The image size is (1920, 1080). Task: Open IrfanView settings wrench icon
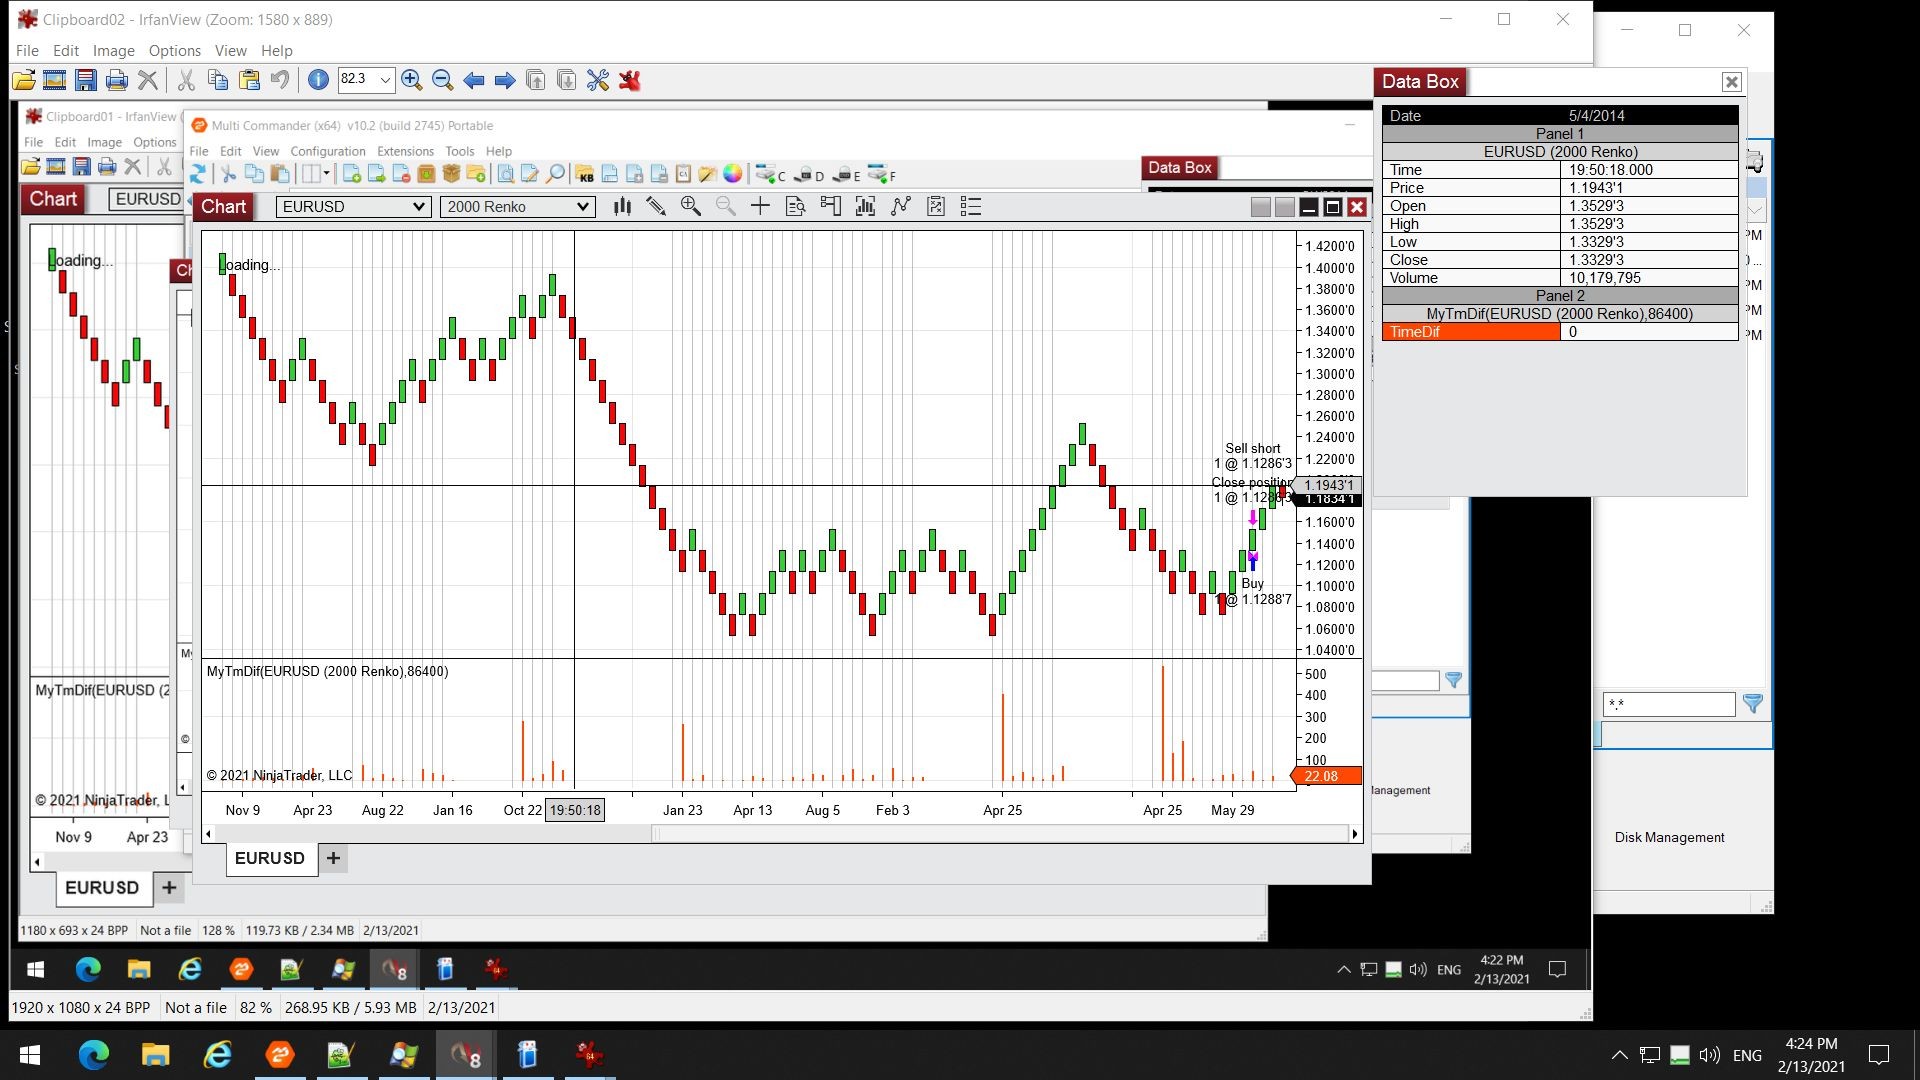(x=598, y=80)
